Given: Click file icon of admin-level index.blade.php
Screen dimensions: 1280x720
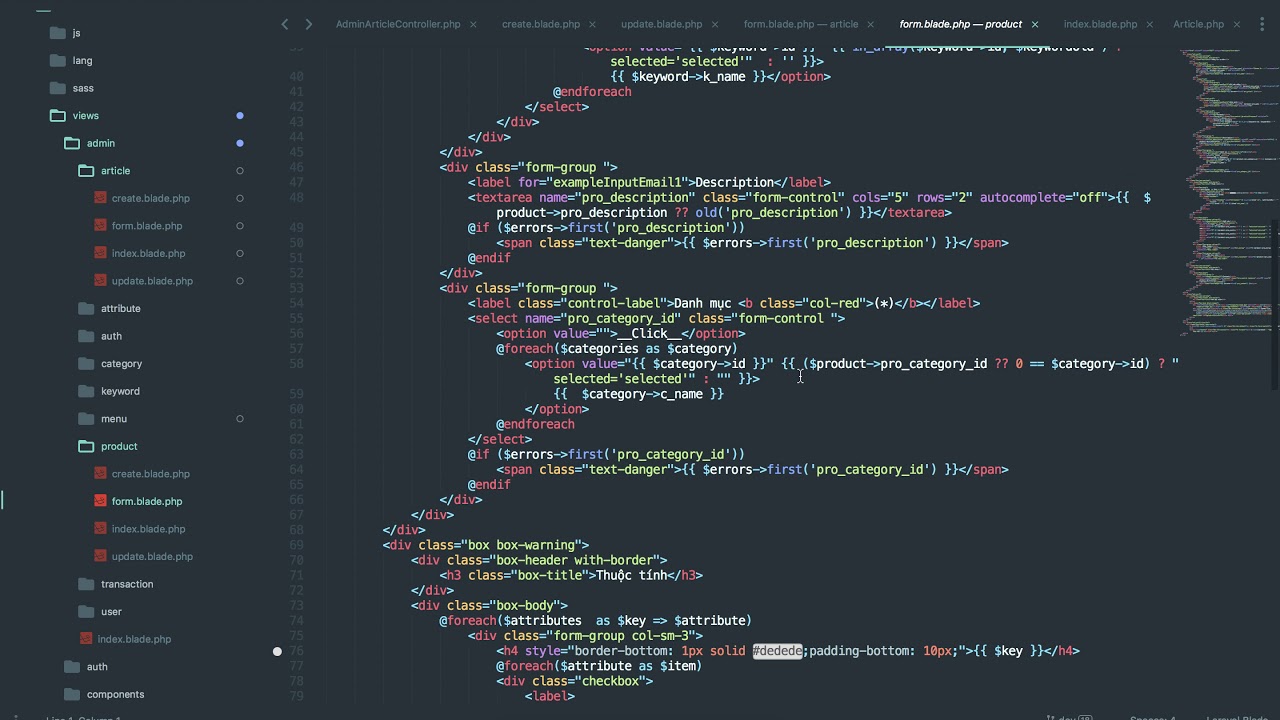Looking at the screenshot, I should click(x=86, y=639).
